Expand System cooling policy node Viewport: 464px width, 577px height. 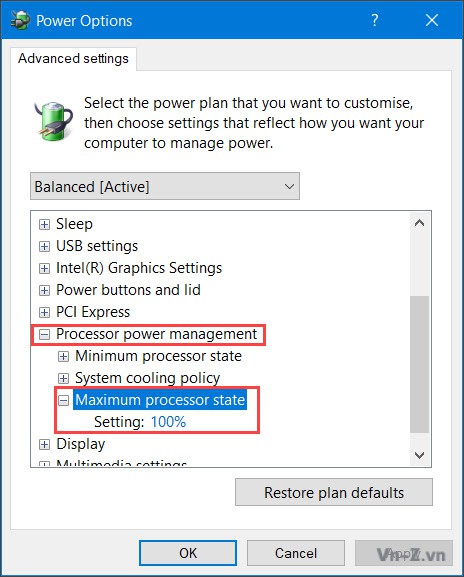coord(63,378)
